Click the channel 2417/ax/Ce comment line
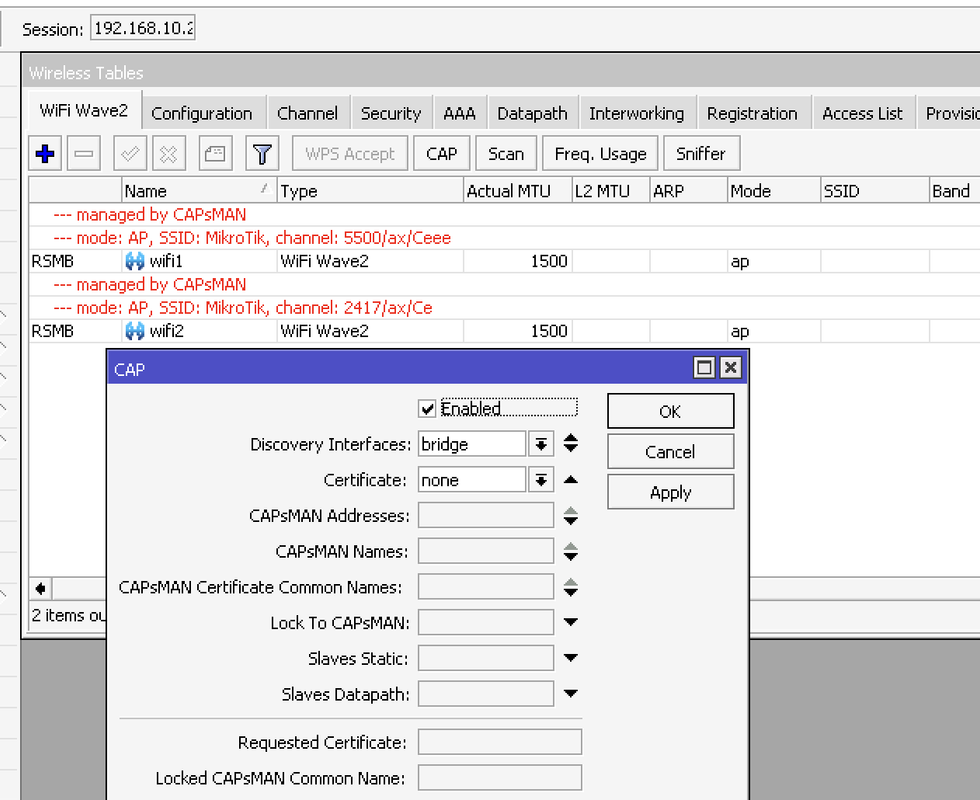 242,308
